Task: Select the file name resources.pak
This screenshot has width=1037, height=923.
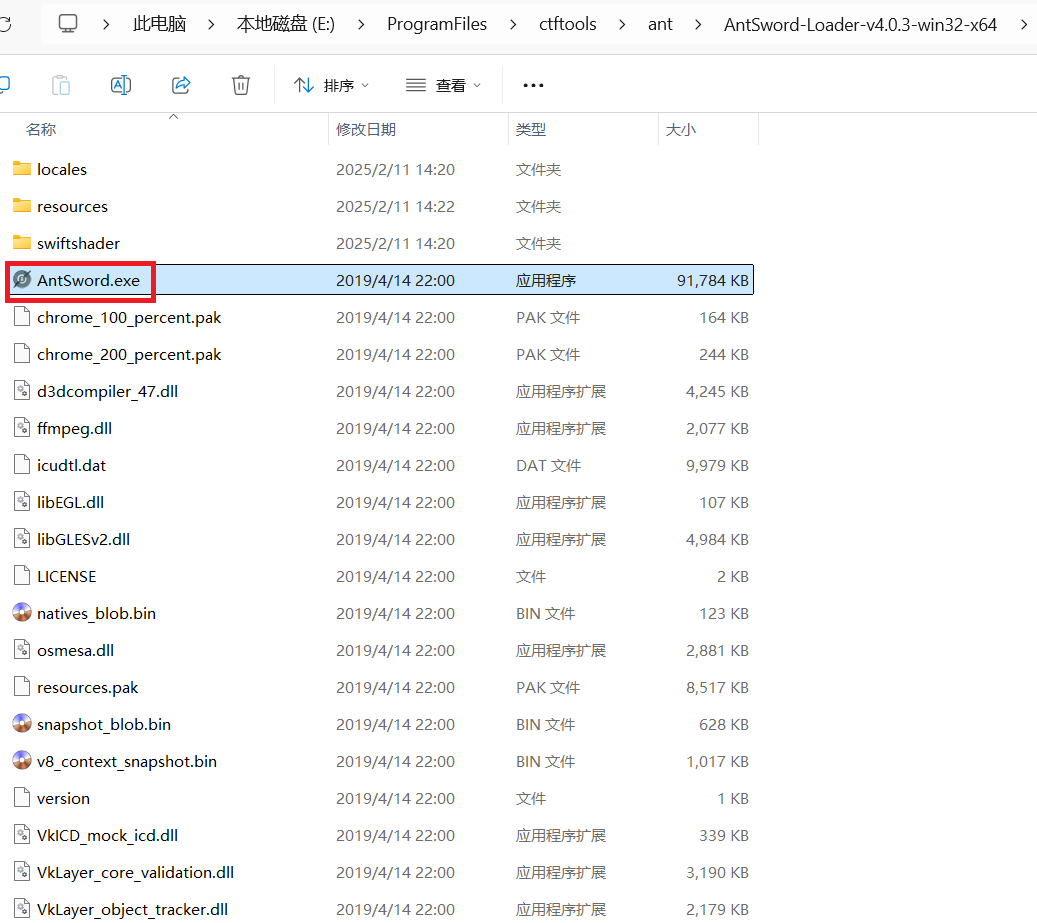Action: [x=87, y=688]
